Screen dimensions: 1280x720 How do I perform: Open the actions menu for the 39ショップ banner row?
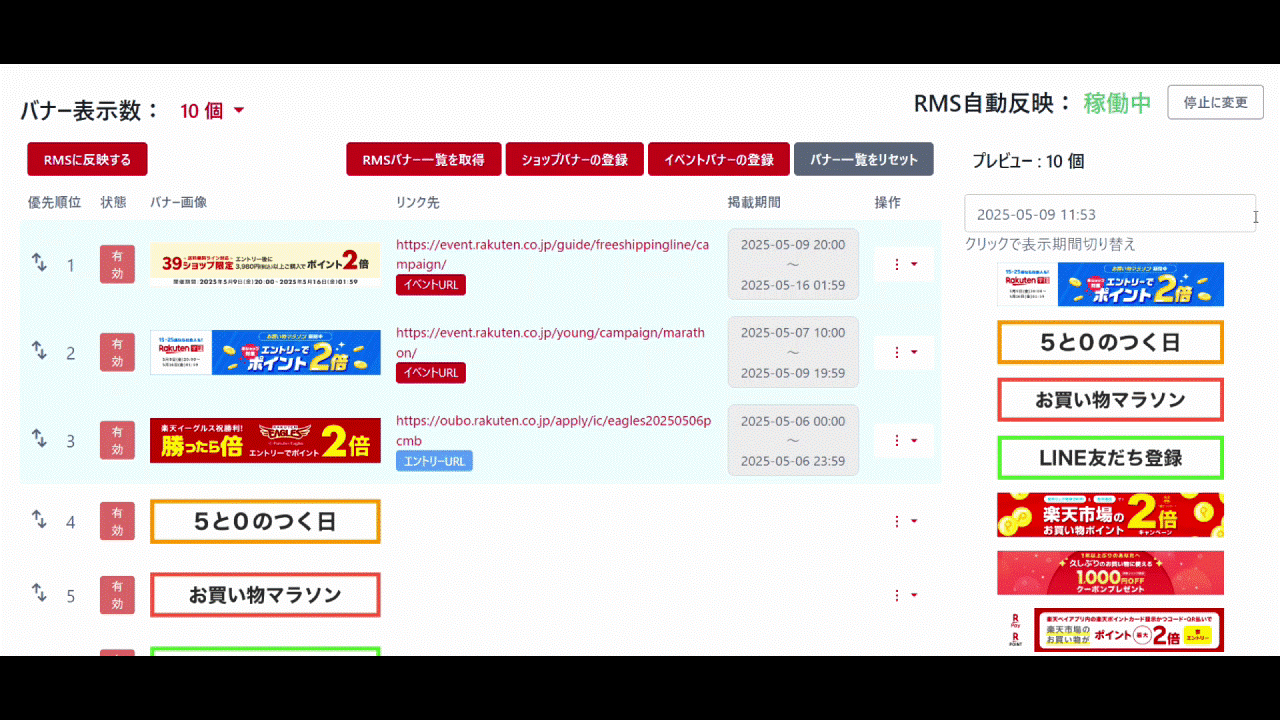(x=904, y=264)
